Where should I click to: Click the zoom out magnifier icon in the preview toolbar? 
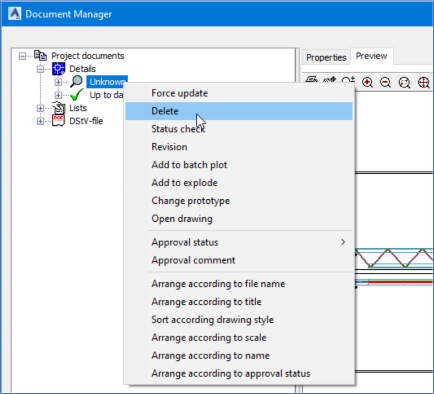385,82
